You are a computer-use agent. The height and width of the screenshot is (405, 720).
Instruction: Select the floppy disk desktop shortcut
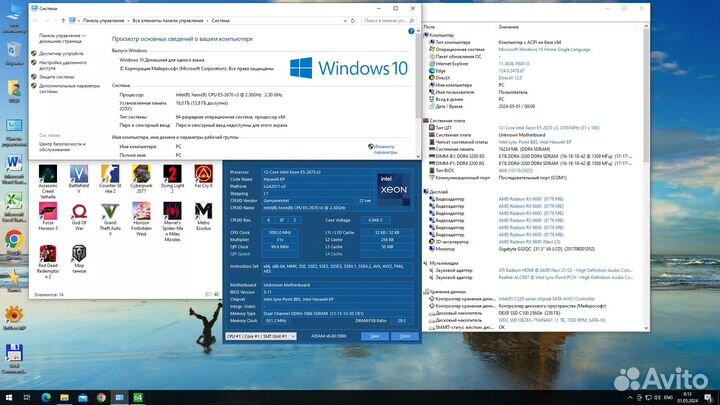pyautogui.click(x=14, y=359)
